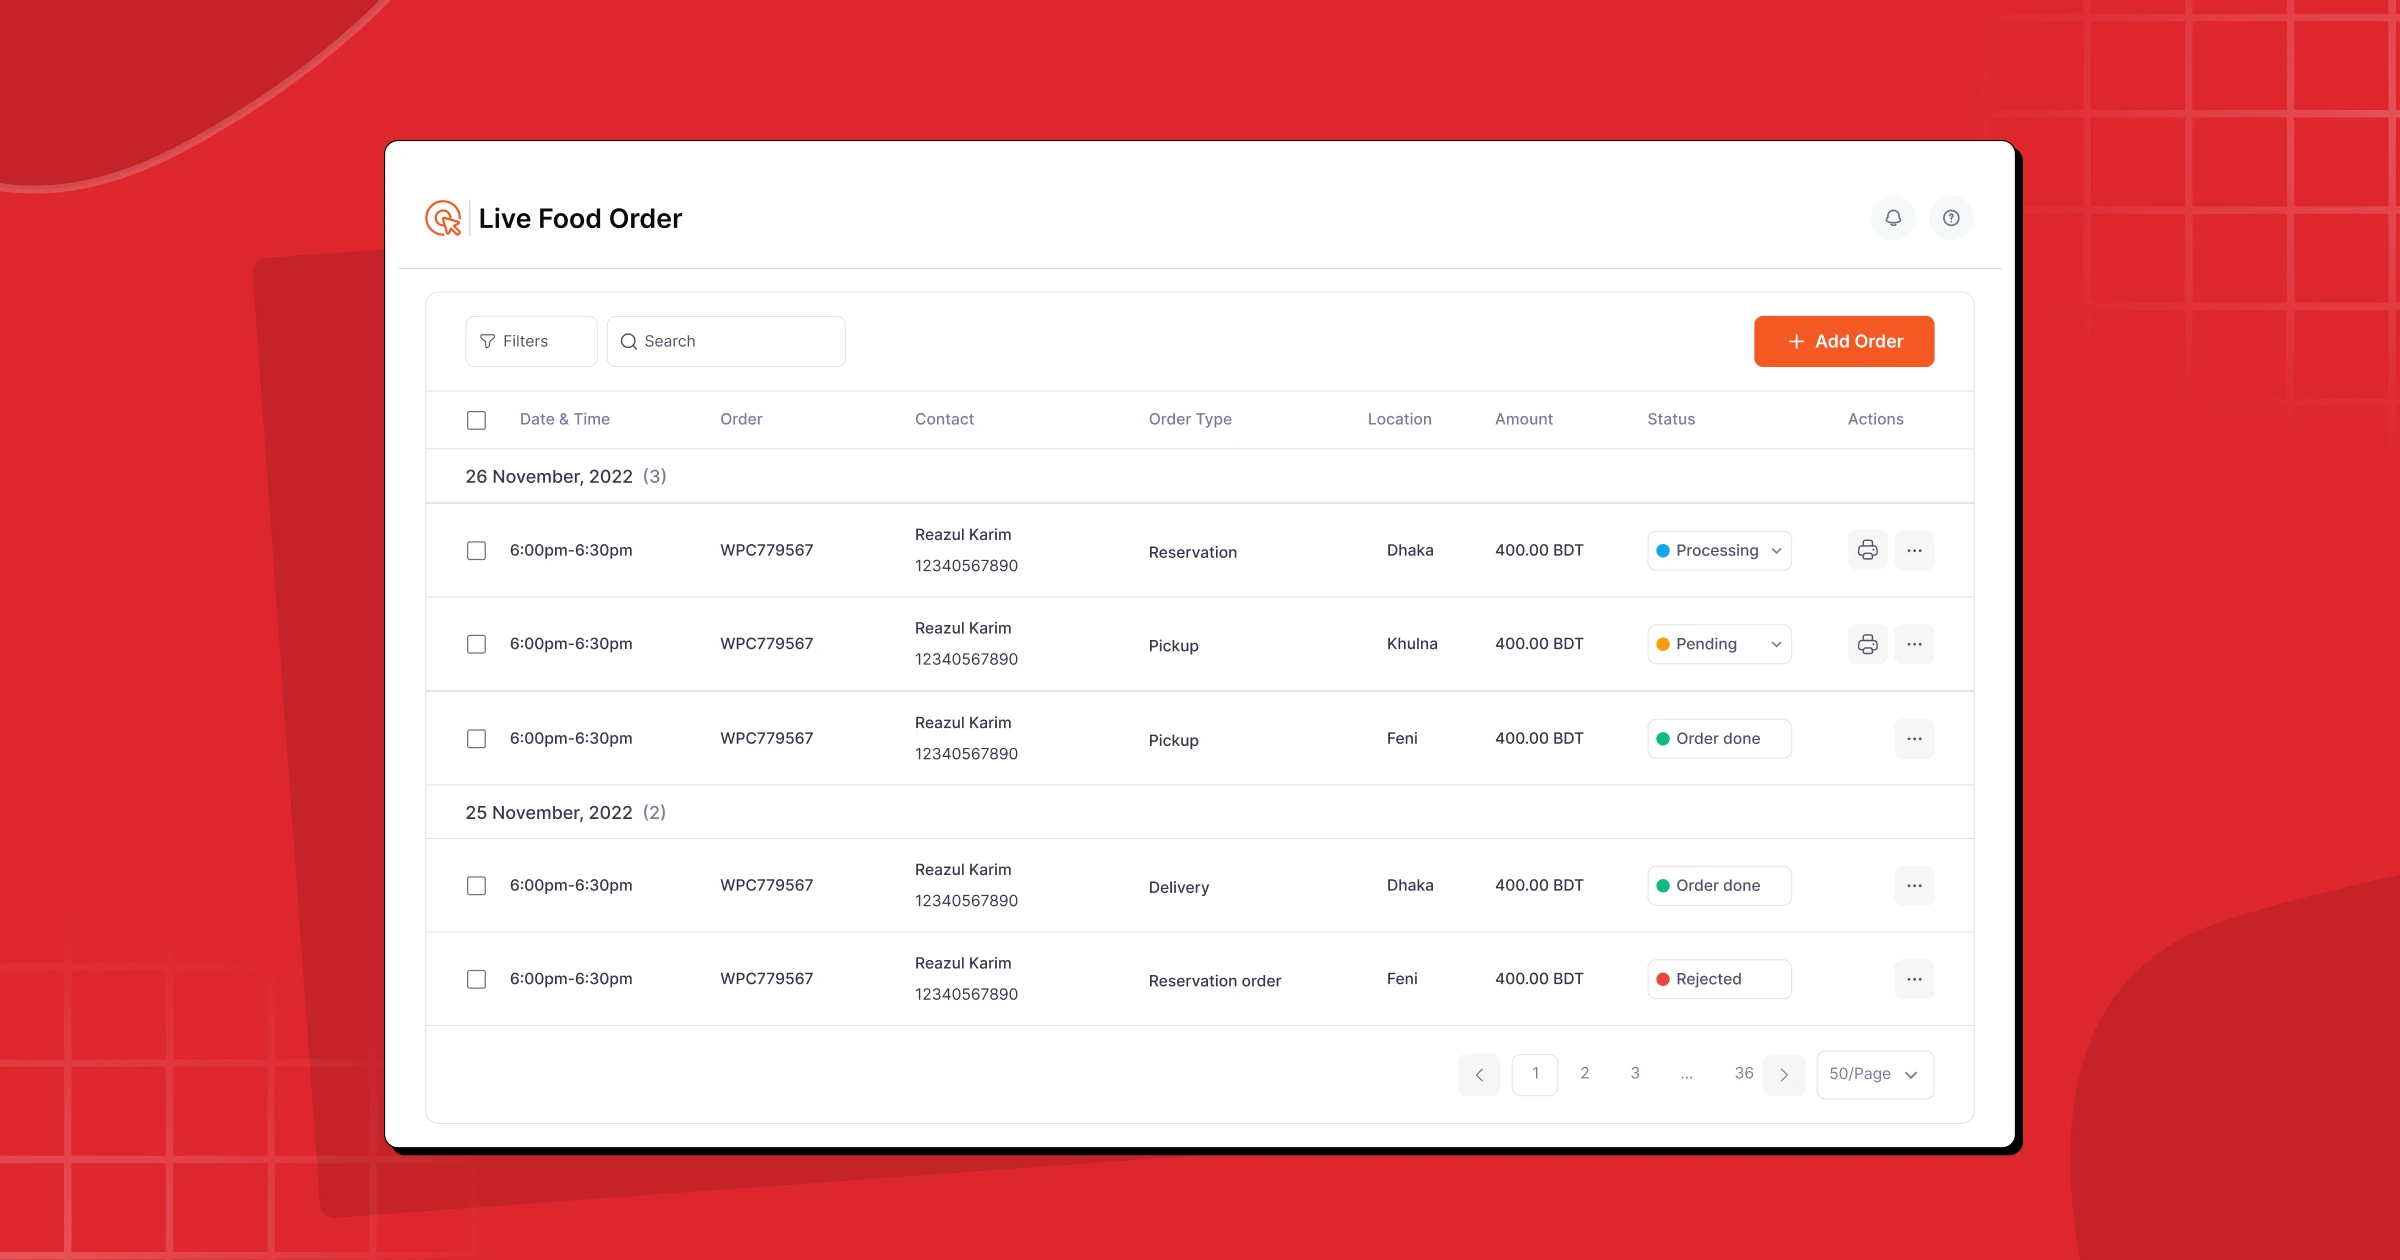Go to page 2

(x=1584, y=1073)
